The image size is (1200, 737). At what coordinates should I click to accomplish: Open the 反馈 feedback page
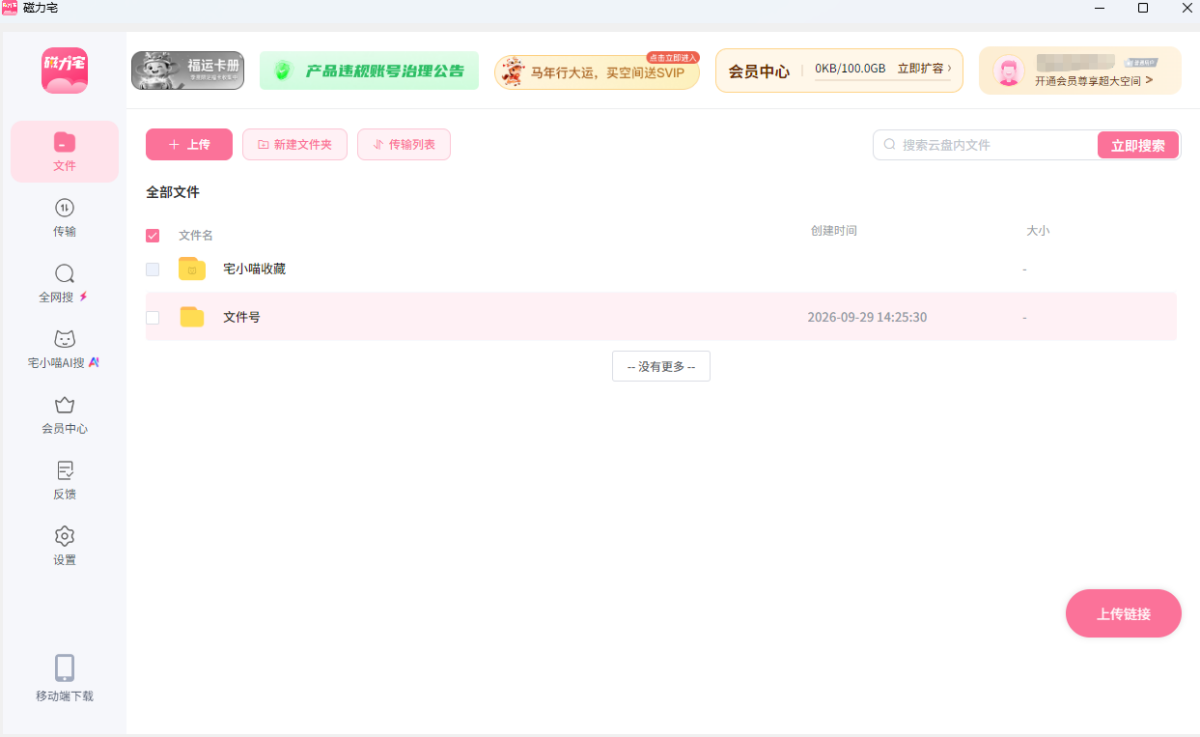[64, 481]
